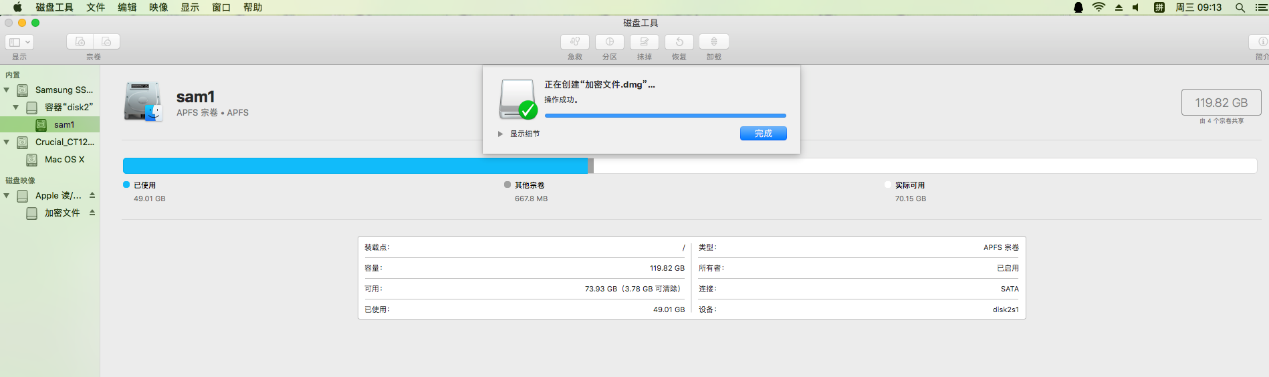Click the 装载点 table row
This screenshot has height=377, width=1269.
click(x=524, y=247)
